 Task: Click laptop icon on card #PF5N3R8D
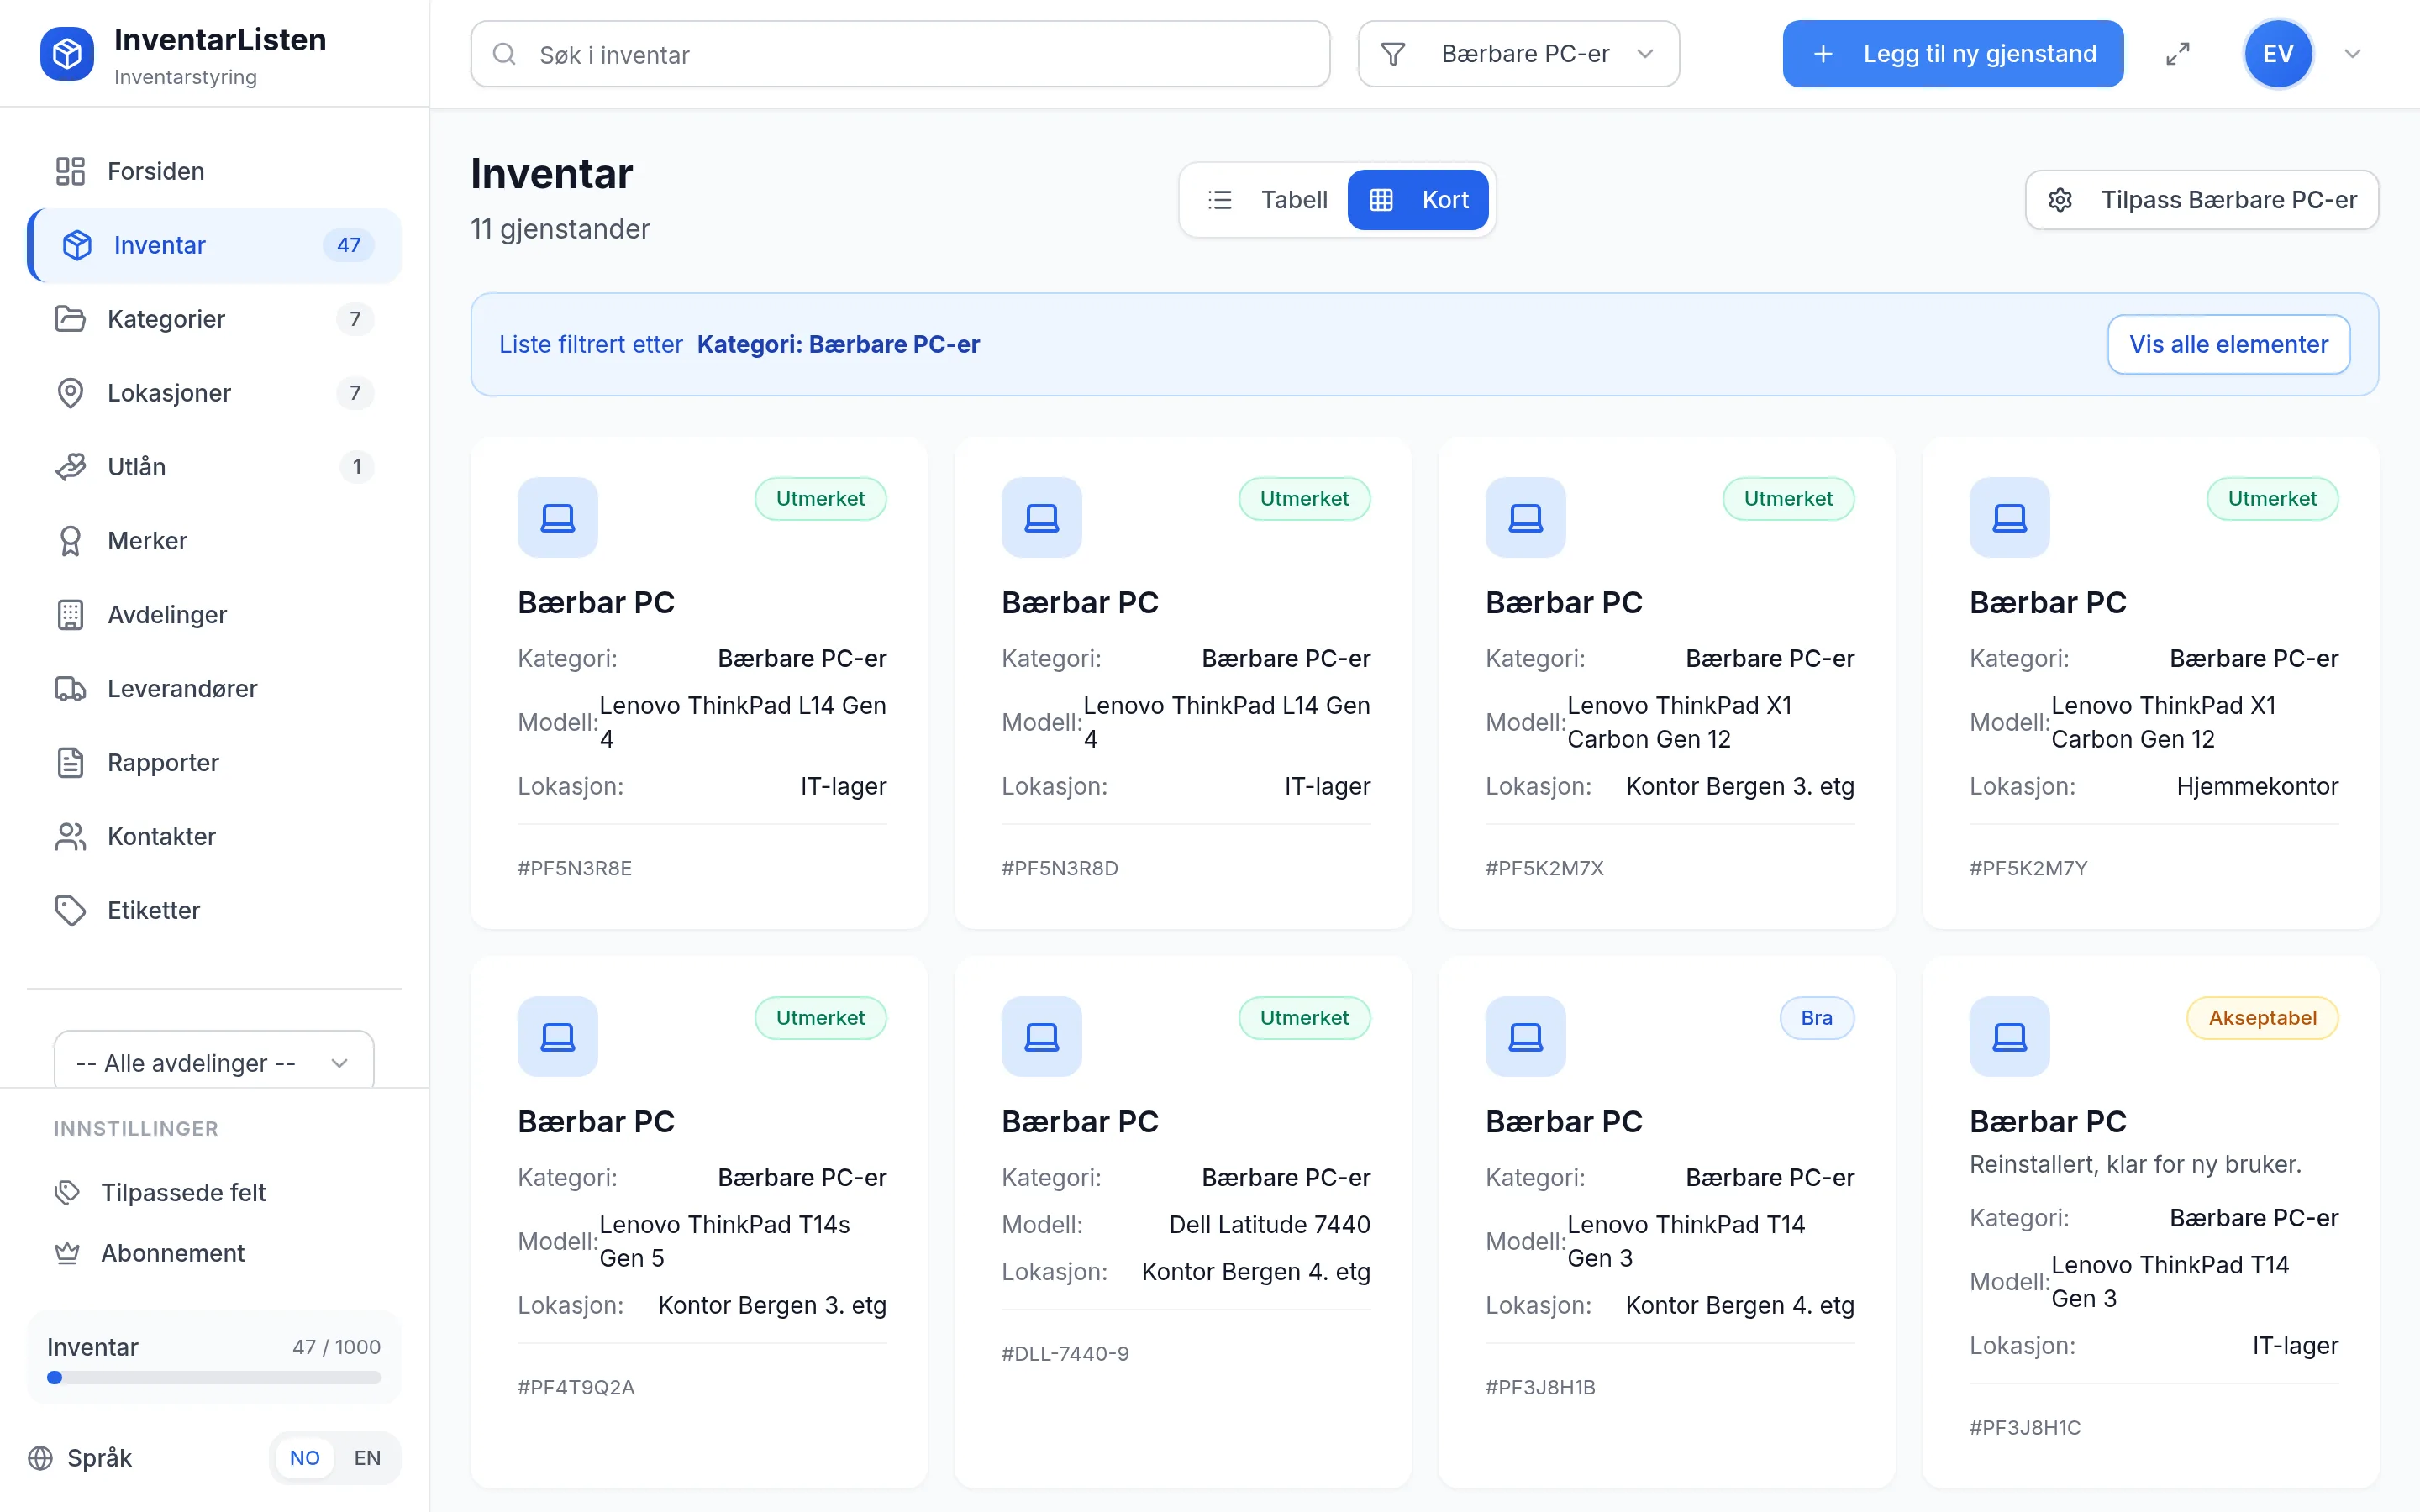tap(1042, 517)
